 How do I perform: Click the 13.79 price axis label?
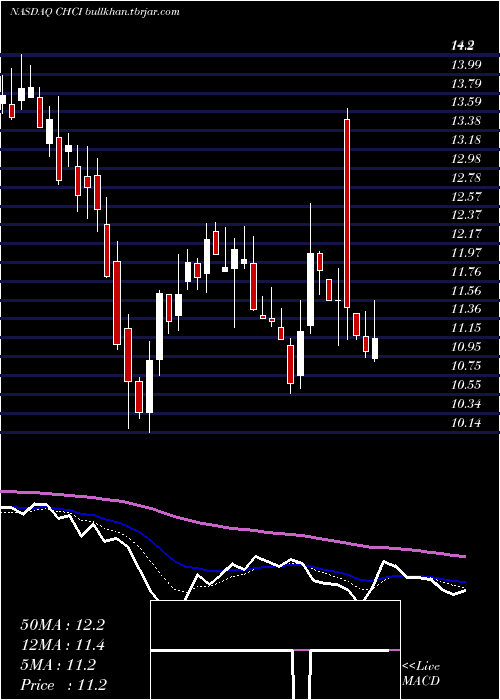tap(466, 83)
